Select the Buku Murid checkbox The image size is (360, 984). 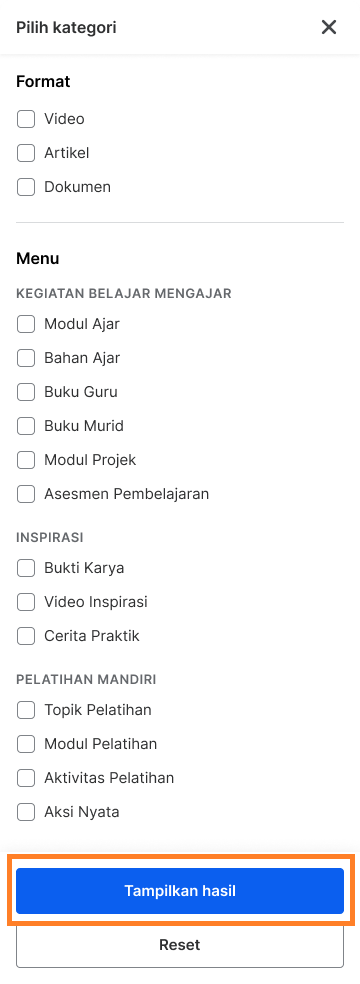click(x=26, y=426)
